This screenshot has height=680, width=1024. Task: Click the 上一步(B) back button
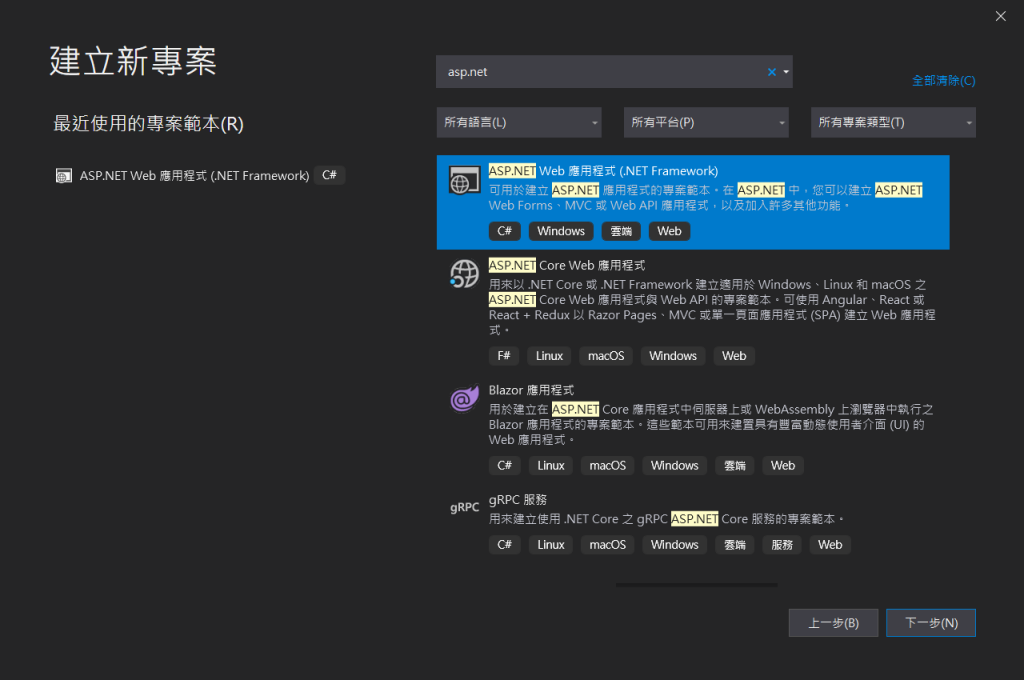point(833,623)
